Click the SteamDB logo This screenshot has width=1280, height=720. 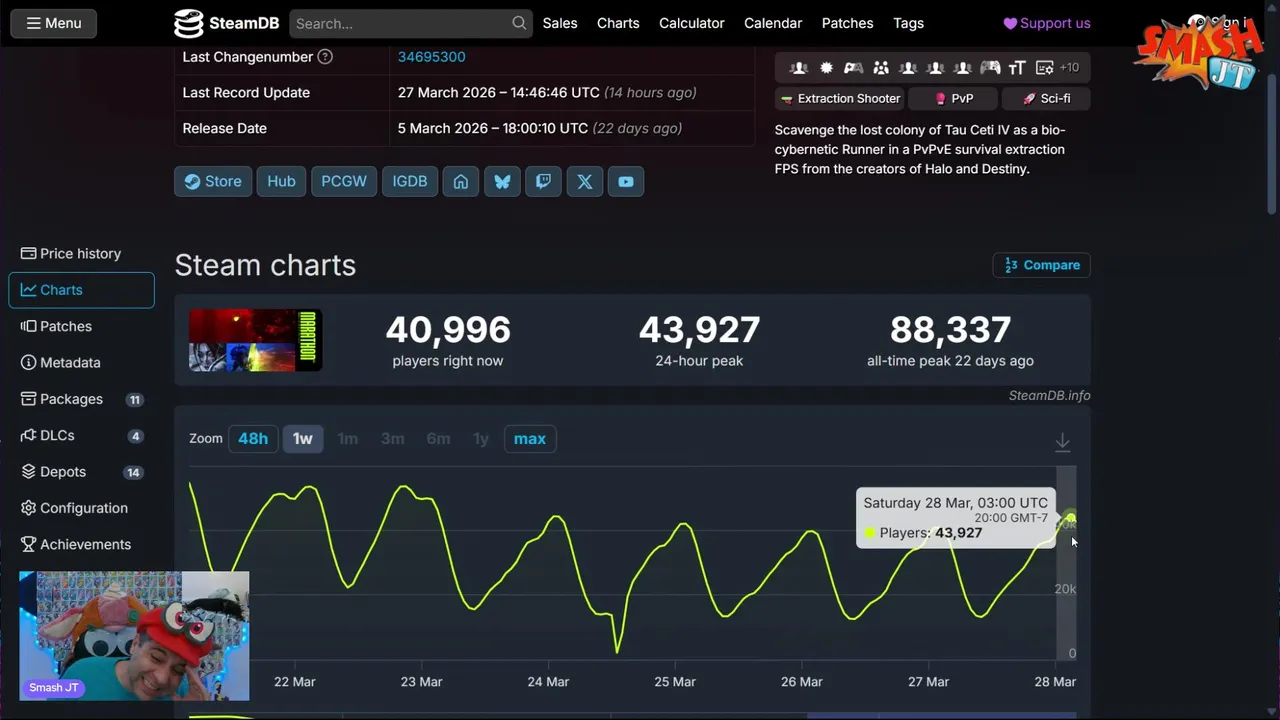coord(226,23)
